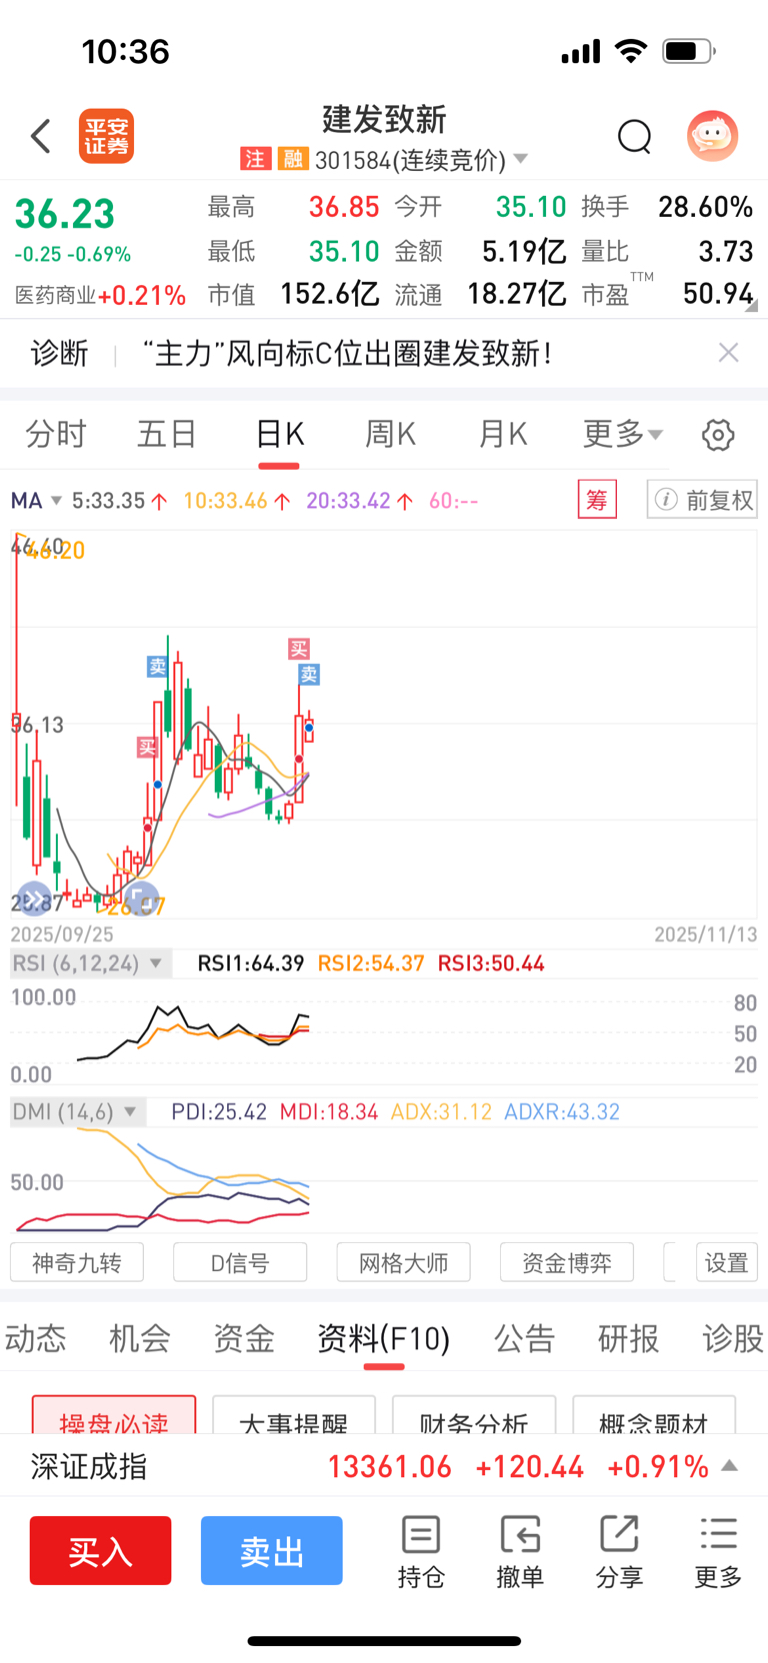The width and height of the screenshot is (768, 1663).
Task: Open the mascot assistant avatar
Action: coord(712,136)
